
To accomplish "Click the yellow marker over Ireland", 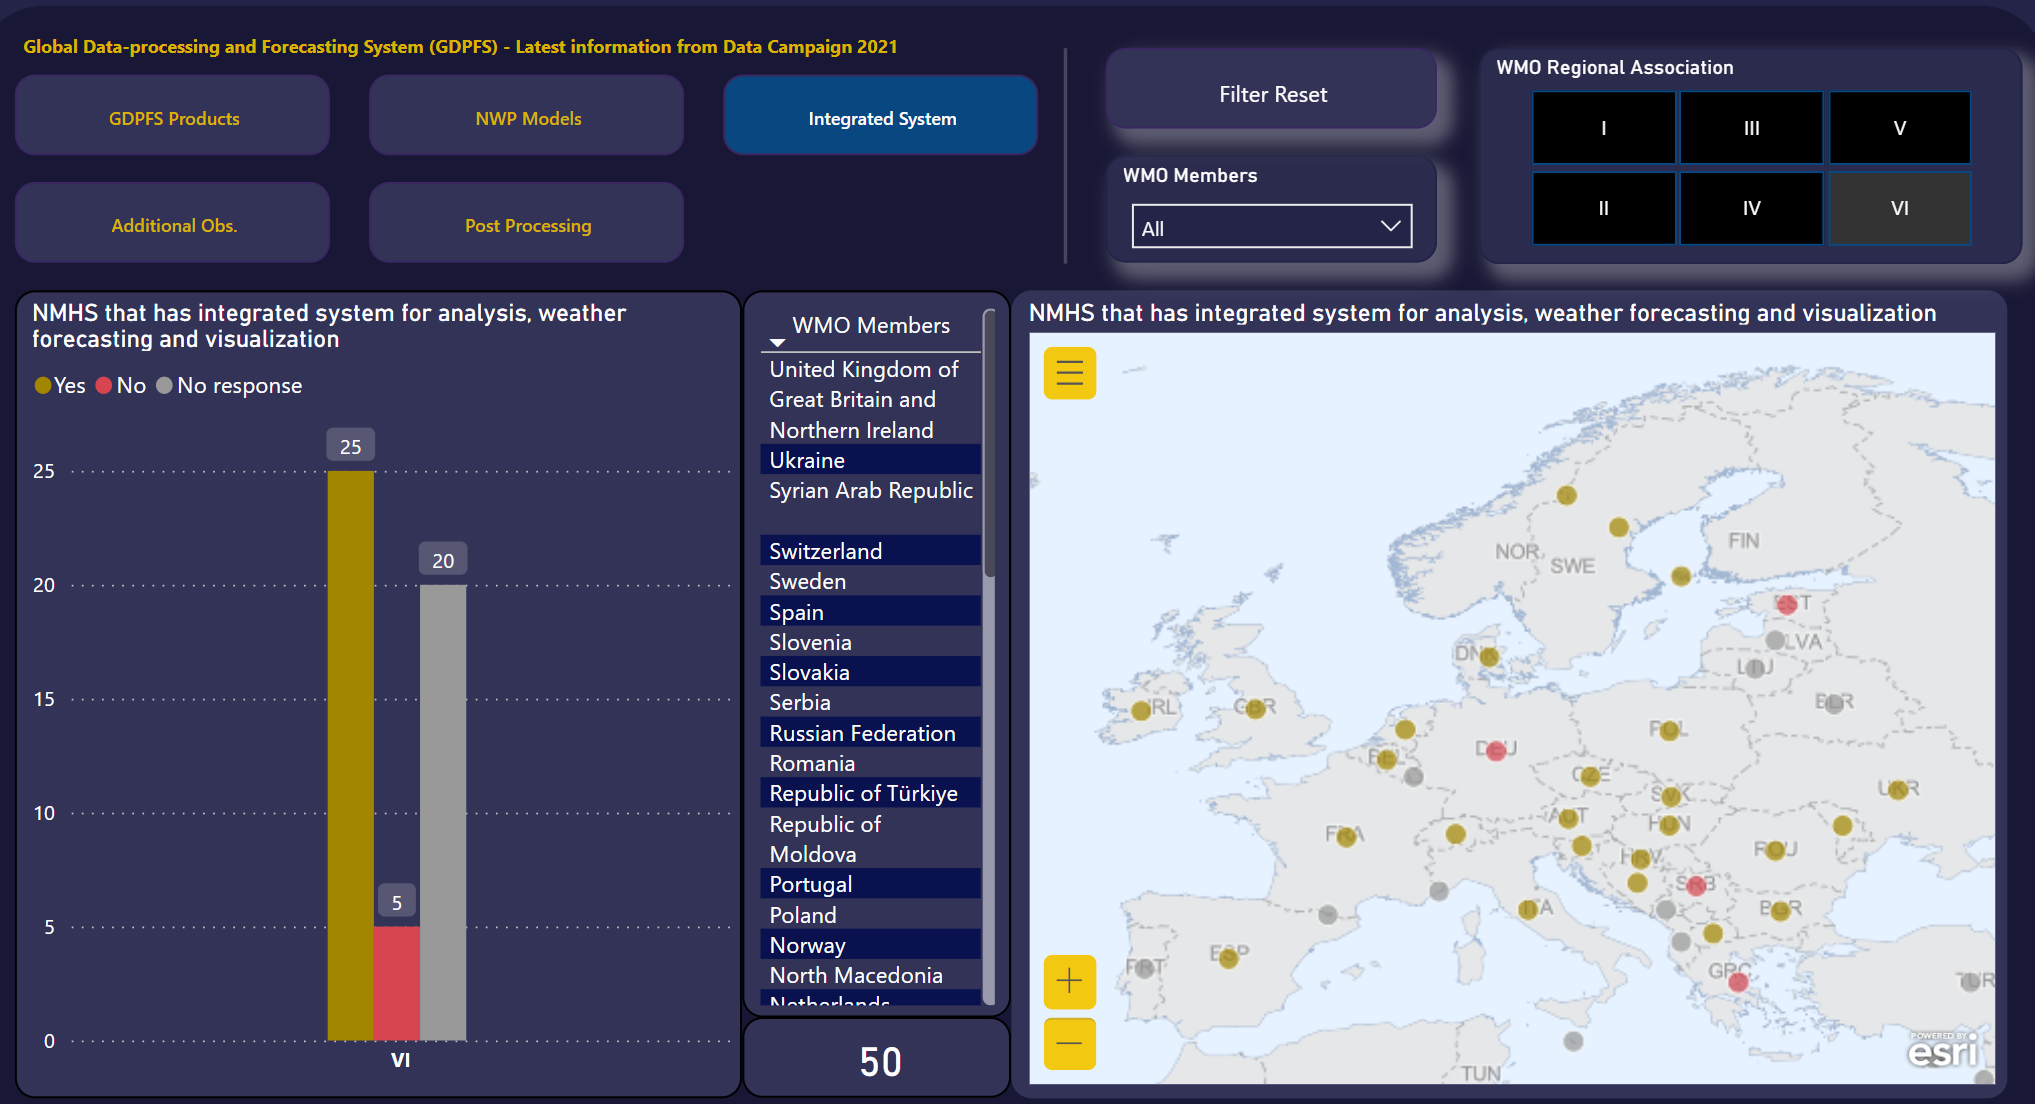I will (x=1141, y=710).
